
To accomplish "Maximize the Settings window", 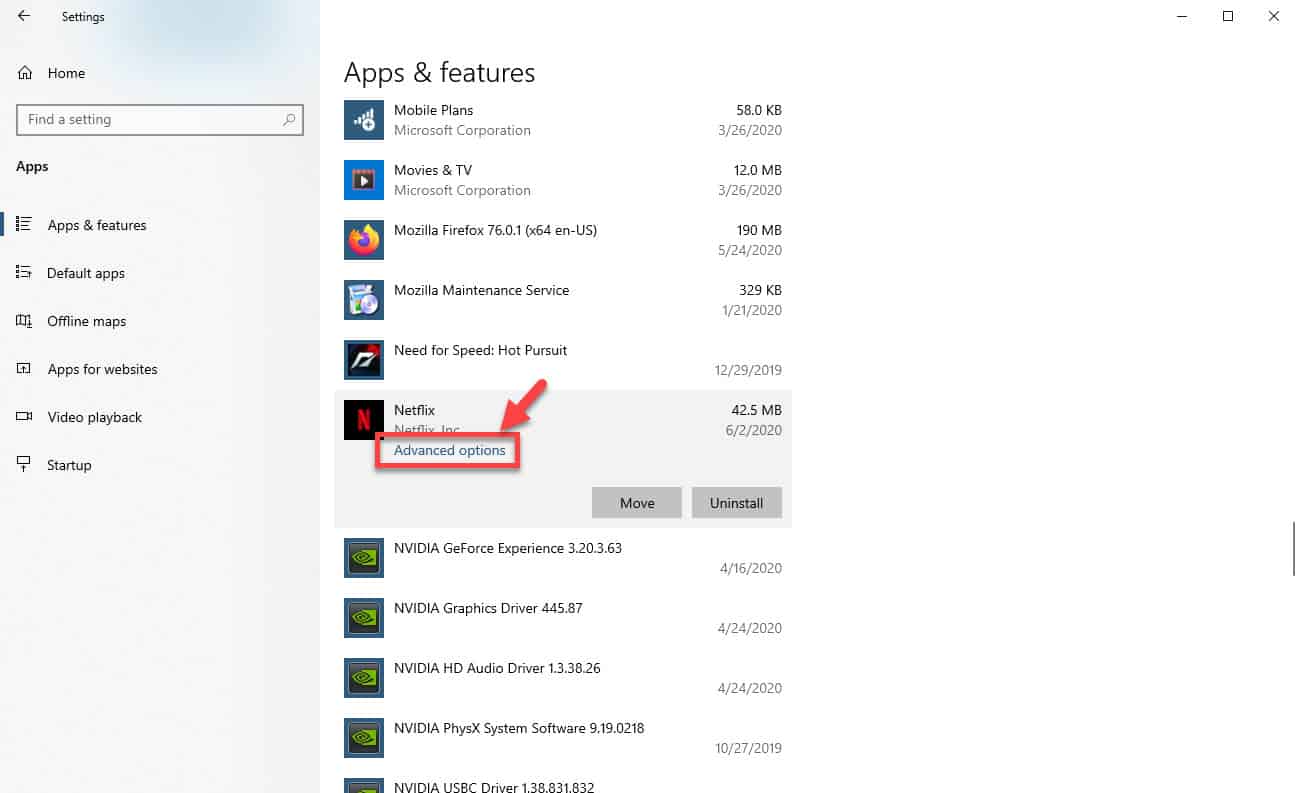I will tap(1228, 16).
